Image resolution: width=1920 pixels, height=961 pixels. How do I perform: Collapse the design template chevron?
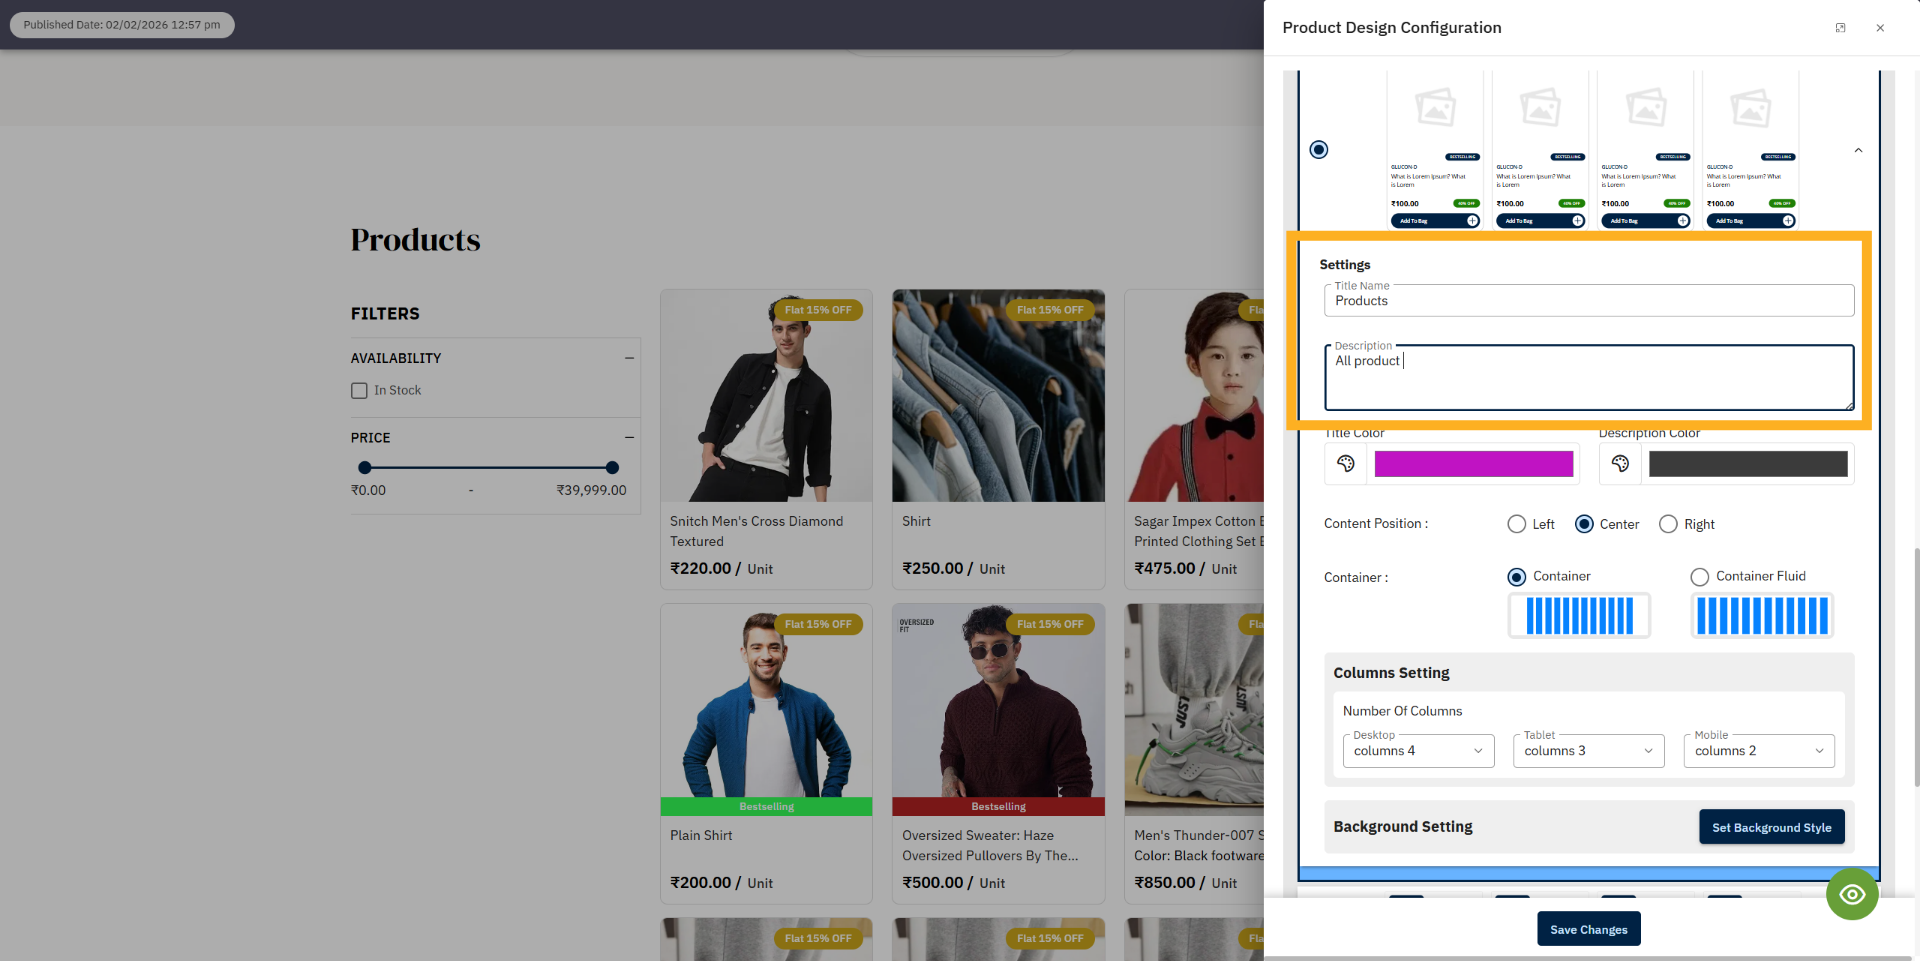1858,151
